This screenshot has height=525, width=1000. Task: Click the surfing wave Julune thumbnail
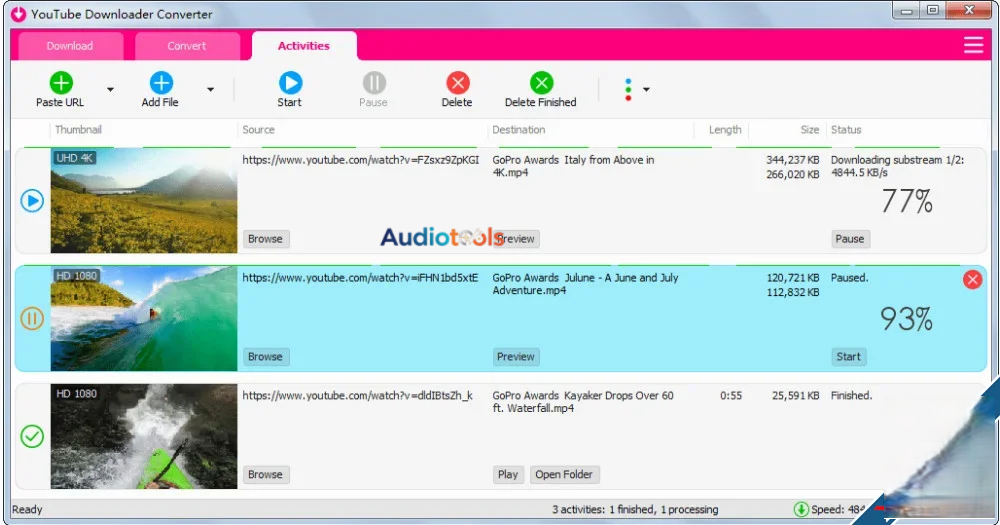point(143,318)
